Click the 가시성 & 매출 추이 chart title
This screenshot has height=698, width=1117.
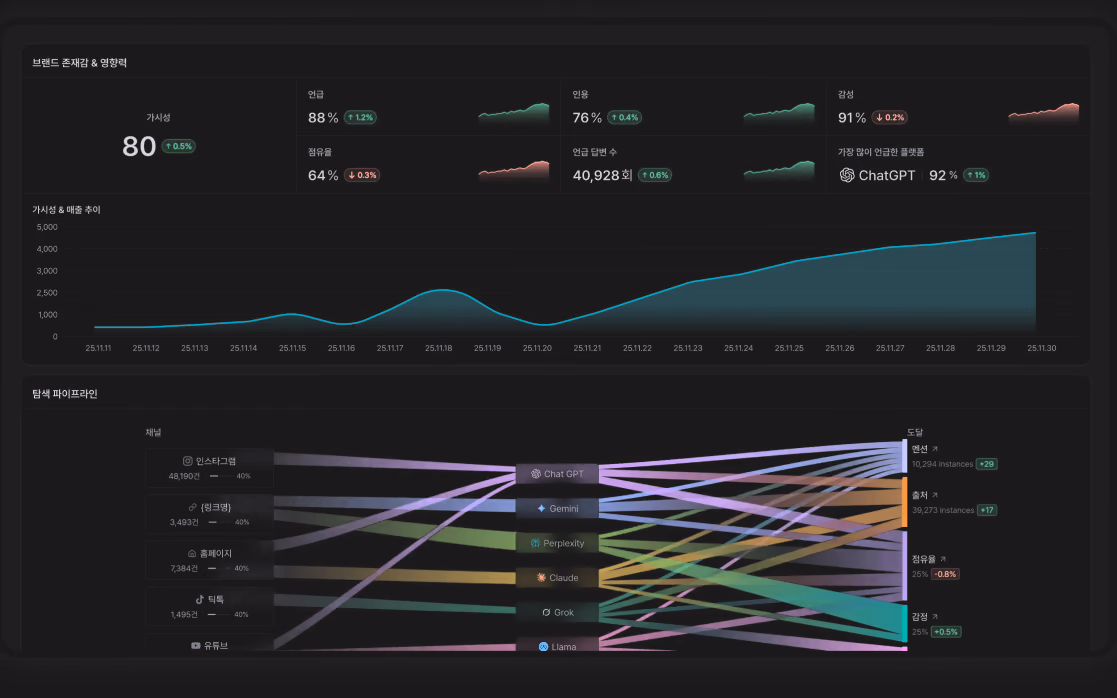66,210
